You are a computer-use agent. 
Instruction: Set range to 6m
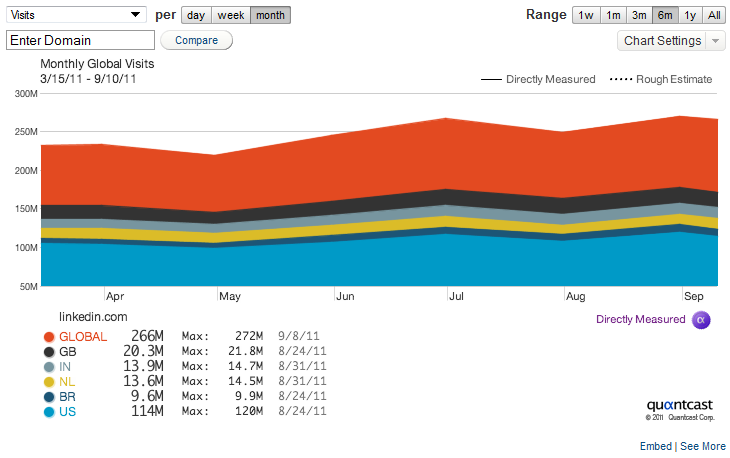tap(665, 15)
